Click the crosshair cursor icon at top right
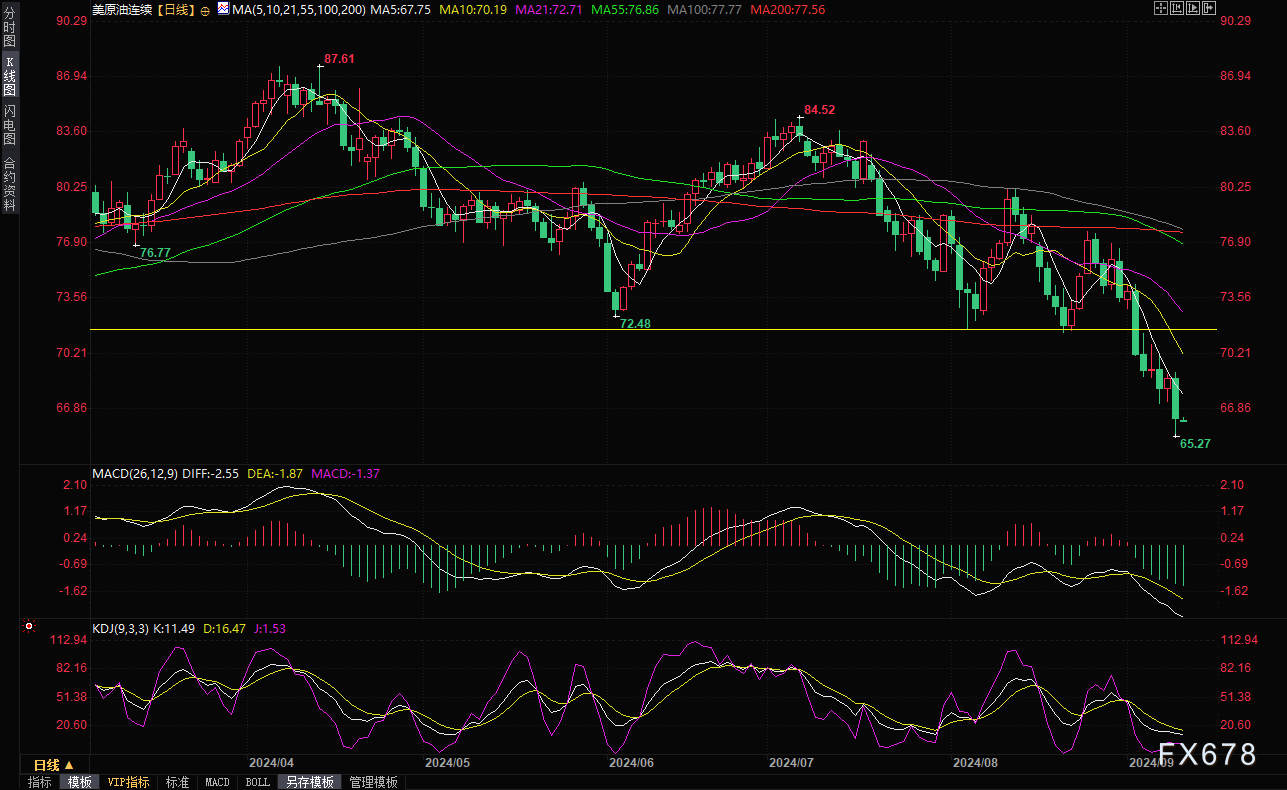This screenshot has height=790, width=1287. (x=1161, y=8)
